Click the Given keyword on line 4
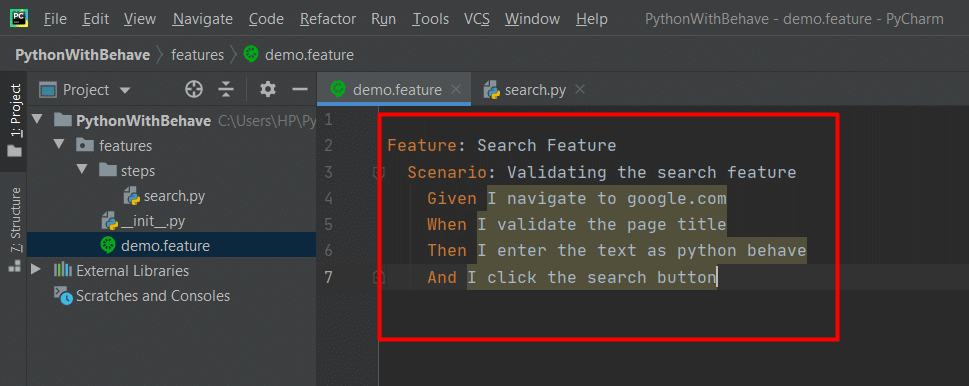 coord(452,198)
